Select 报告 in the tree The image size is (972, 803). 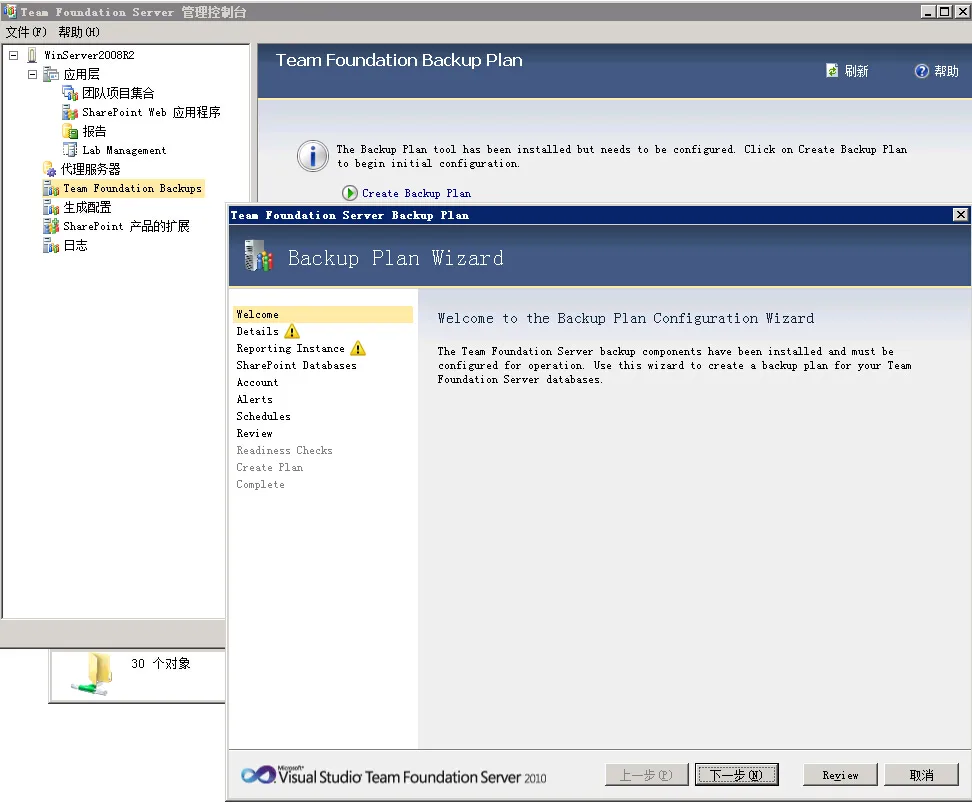click(94, 131)
